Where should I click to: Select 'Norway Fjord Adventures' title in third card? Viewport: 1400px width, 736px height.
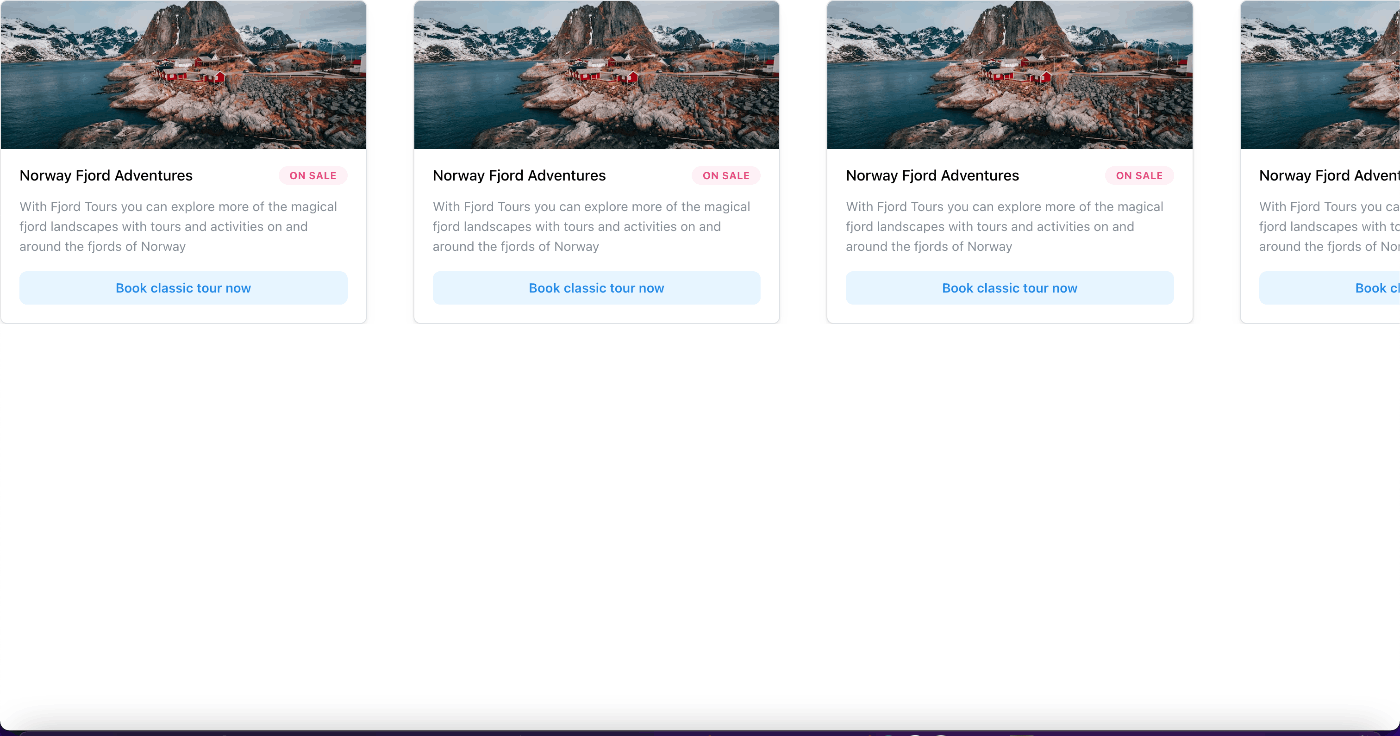932,176
